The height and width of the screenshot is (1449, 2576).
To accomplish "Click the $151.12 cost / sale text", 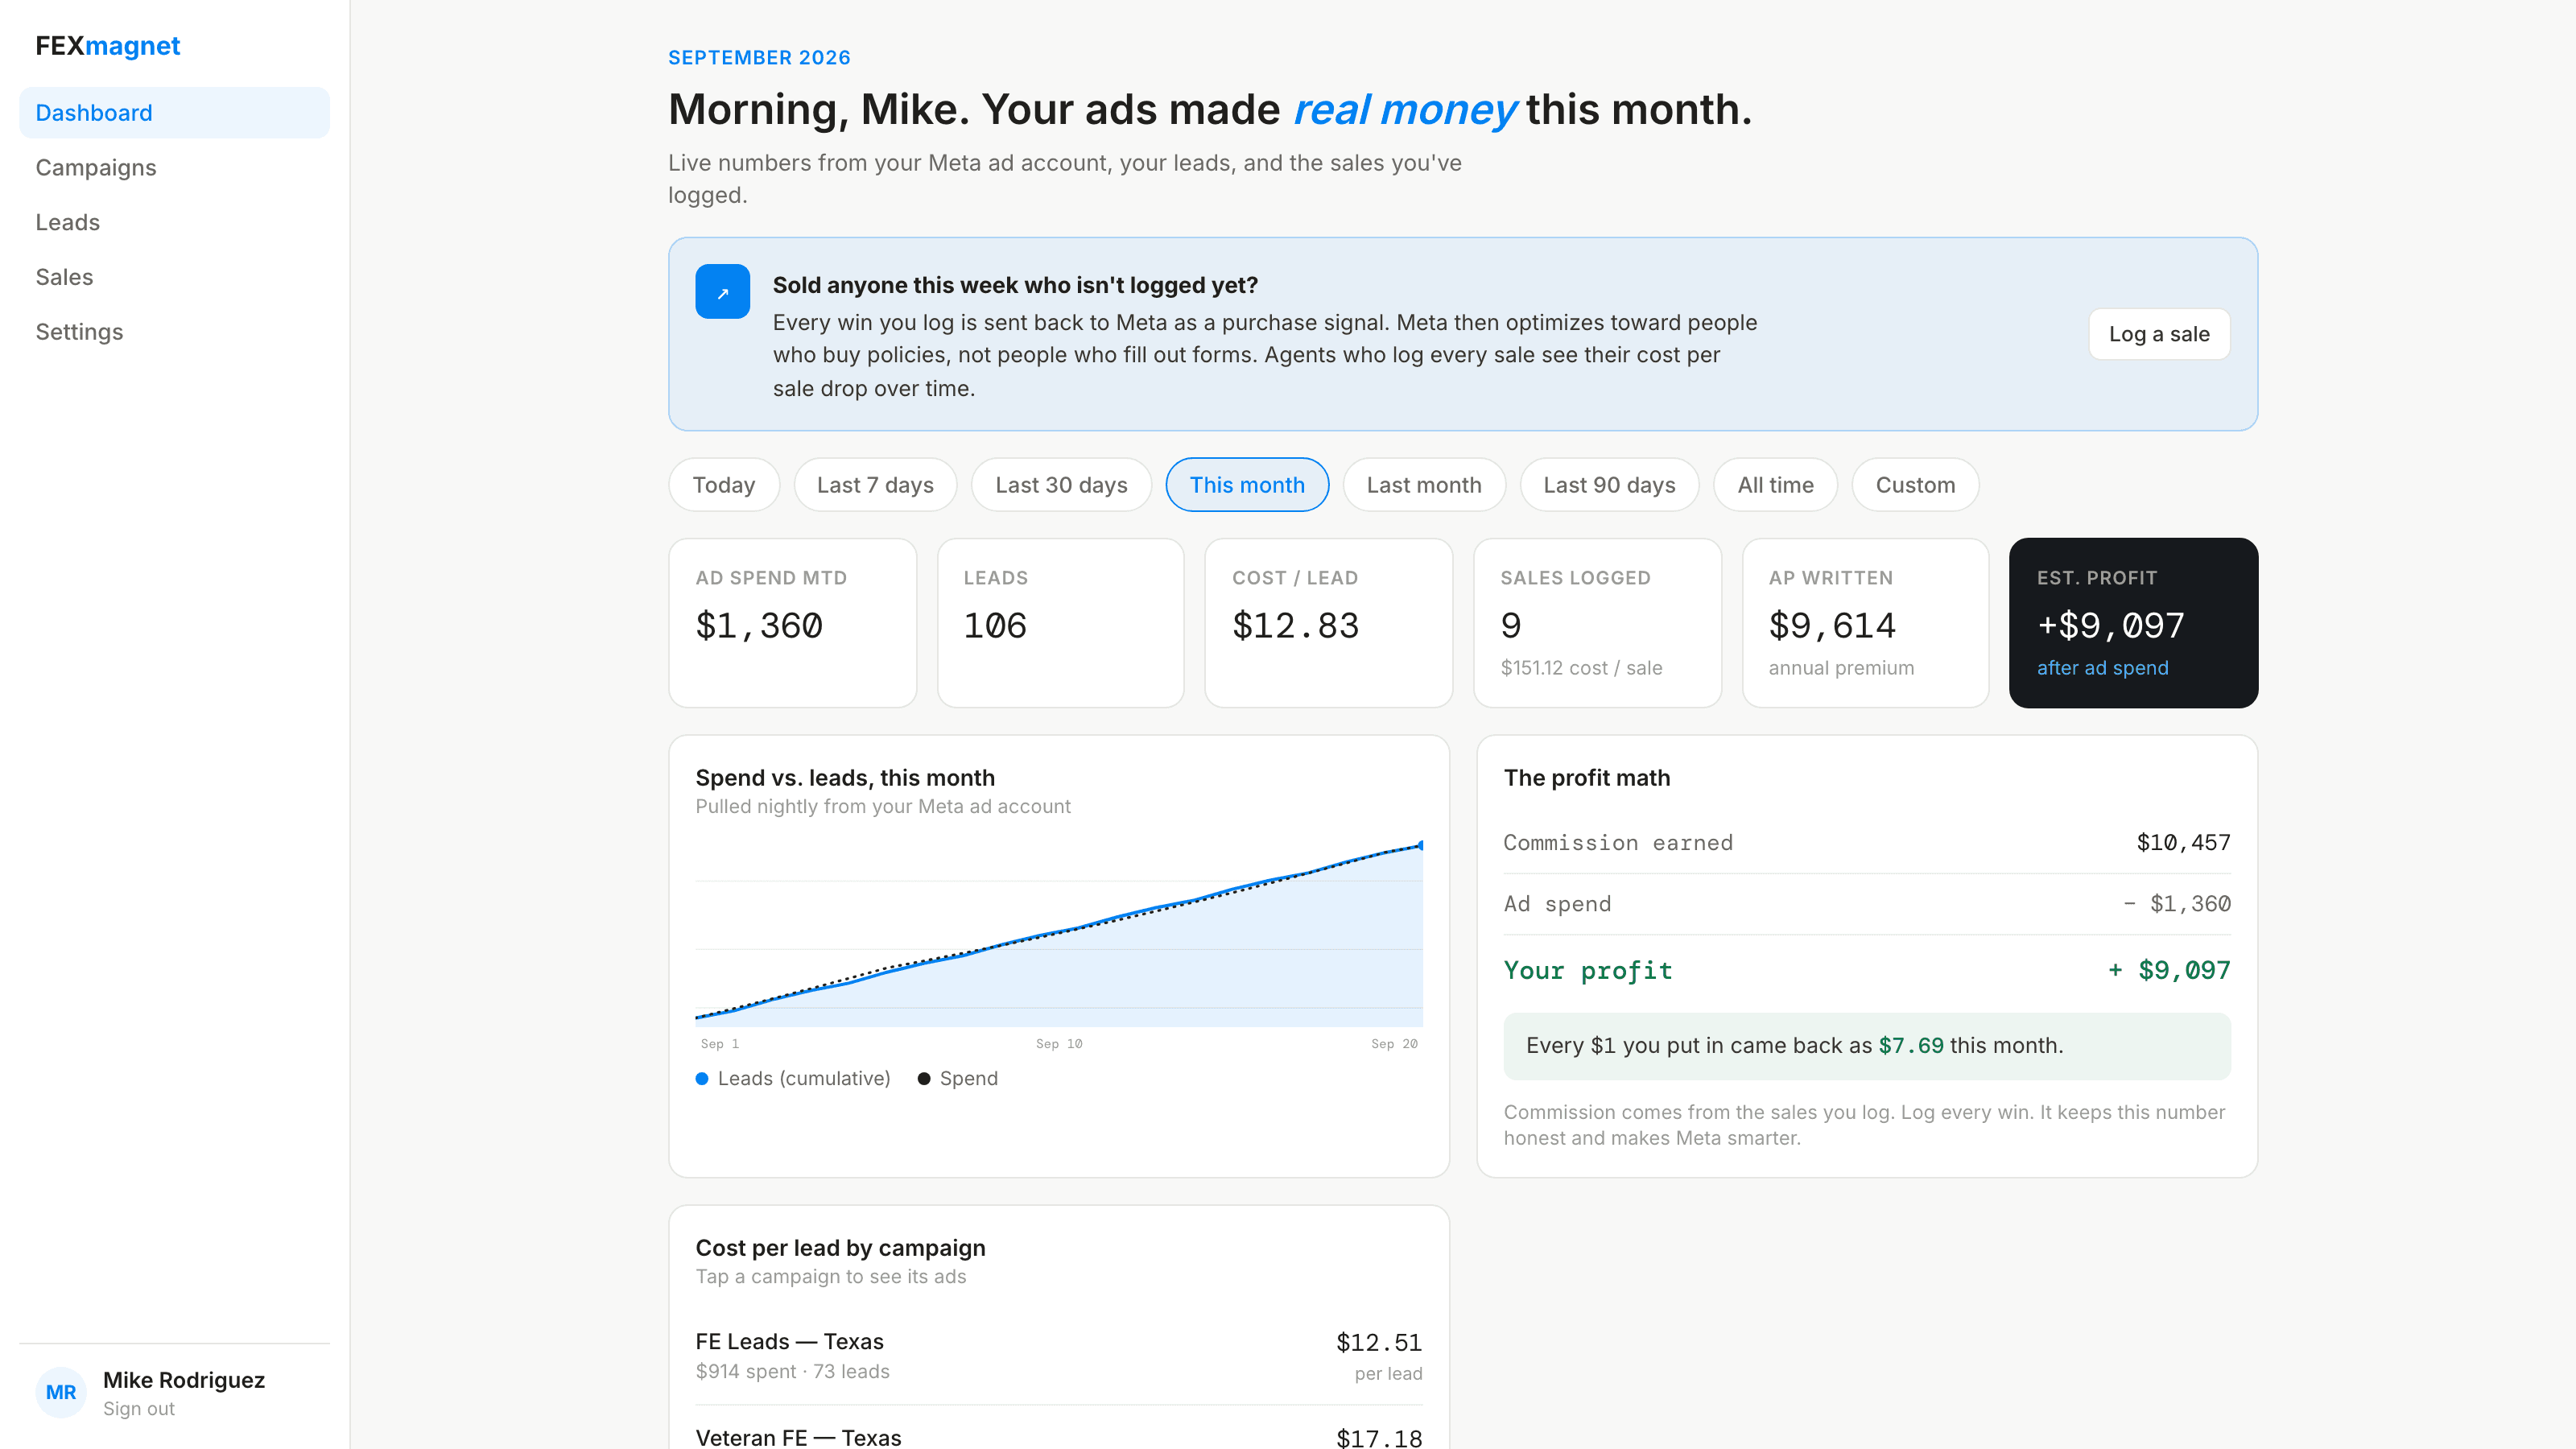I will [x=1581, y=668].
